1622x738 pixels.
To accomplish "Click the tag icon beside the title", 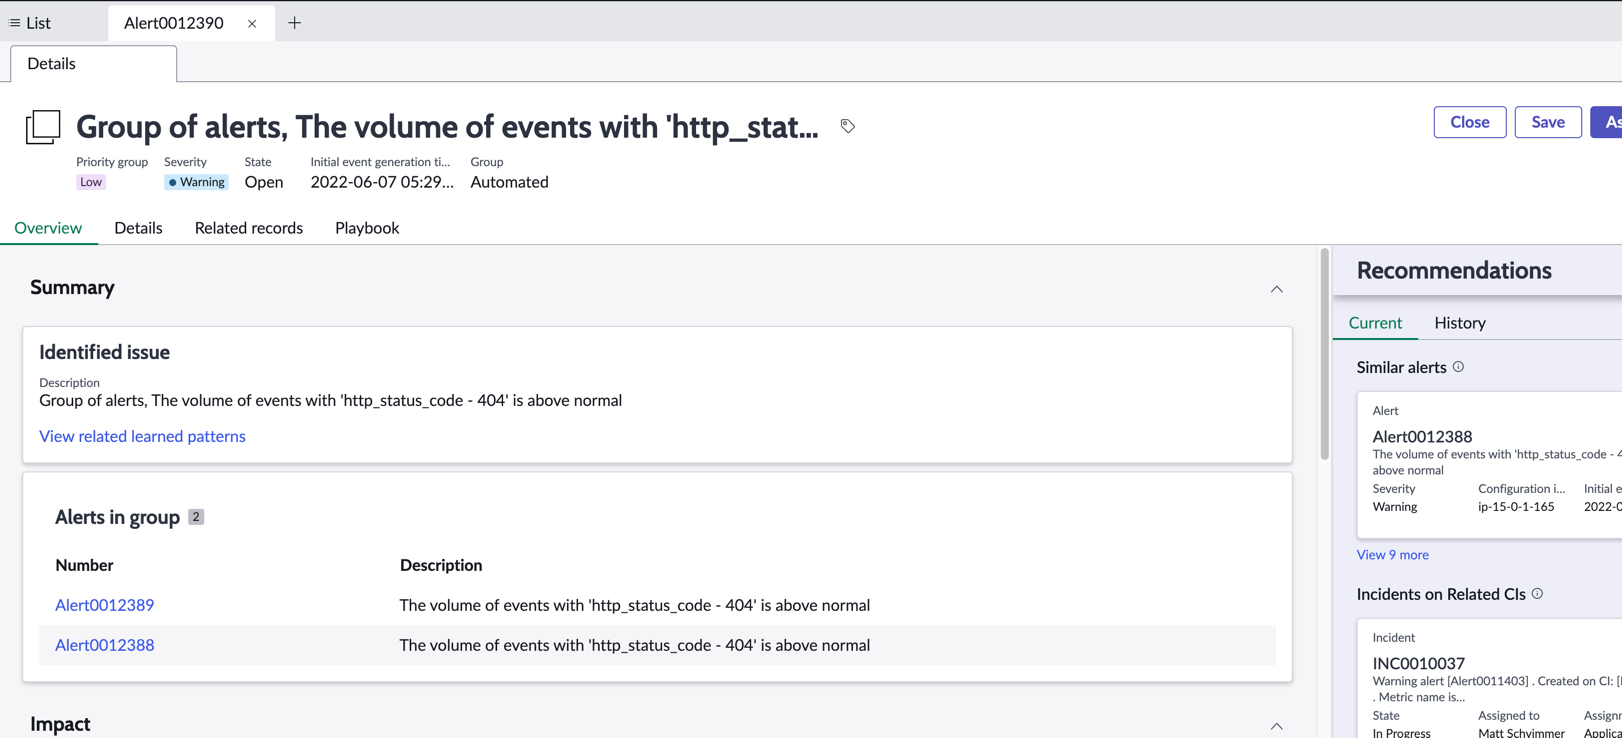I will (x=848, y=126).
